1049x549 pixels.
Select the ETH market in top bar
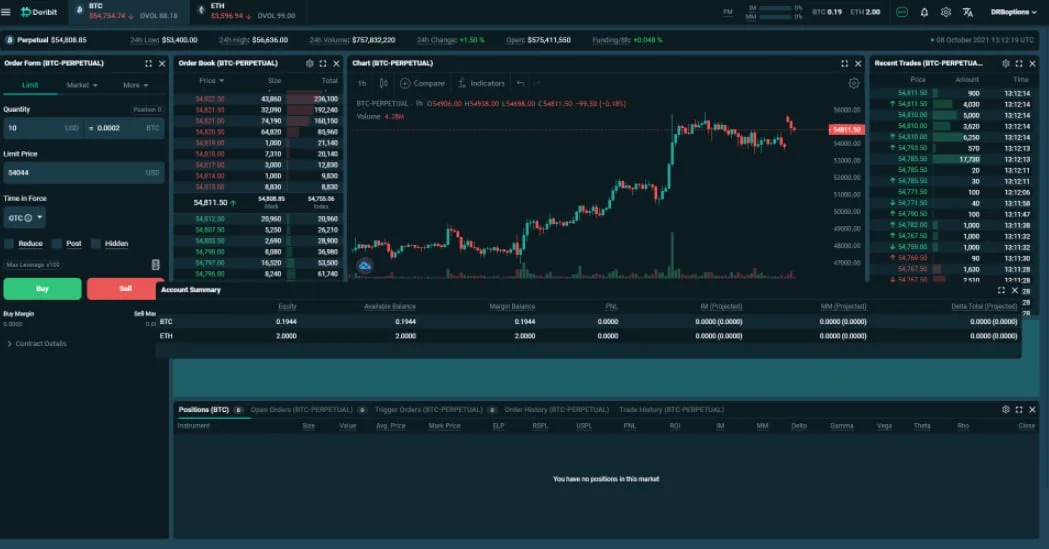tap(248, 11)
